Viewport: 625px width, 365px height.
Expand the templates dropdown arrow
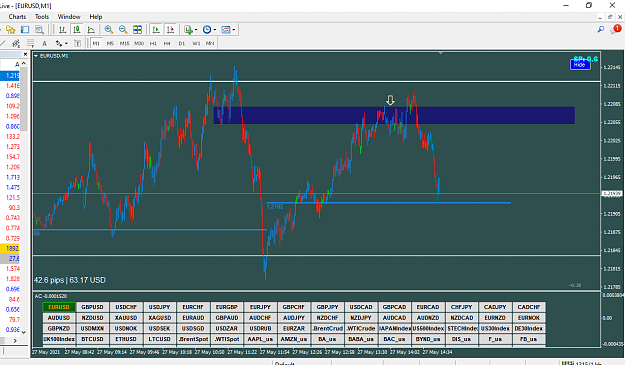tap(234, 29)
